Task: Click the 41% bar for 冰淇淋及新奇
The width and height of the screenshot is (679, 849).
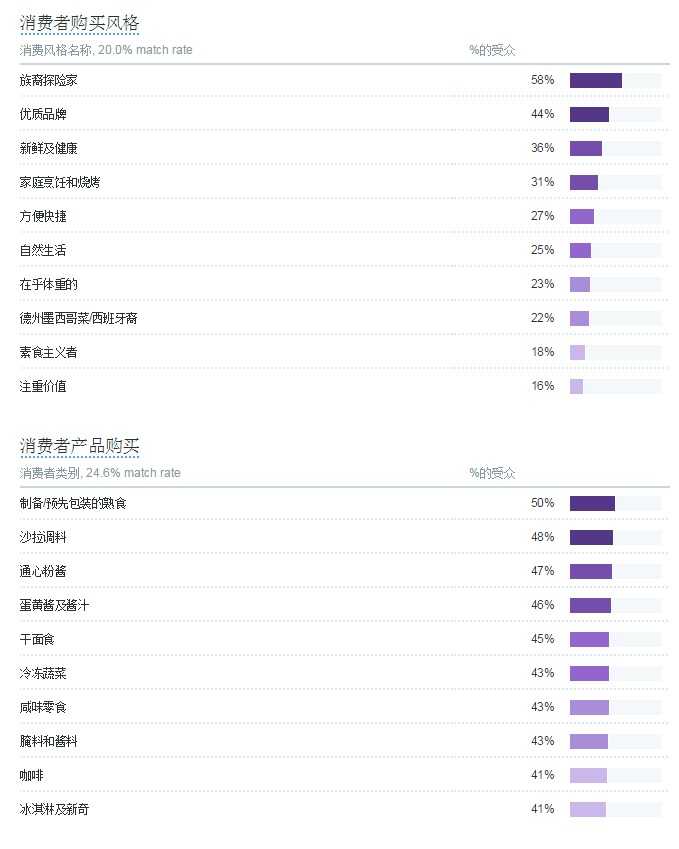Action: 588,809
